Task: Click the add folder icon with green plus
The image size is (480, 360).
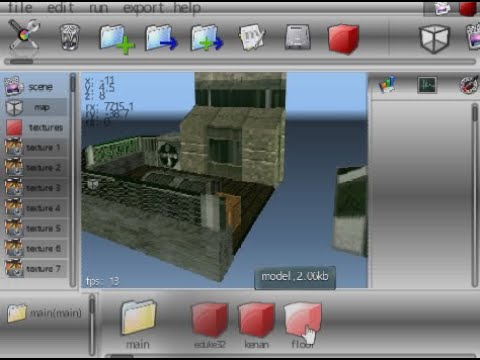Action: click(117, 39)
